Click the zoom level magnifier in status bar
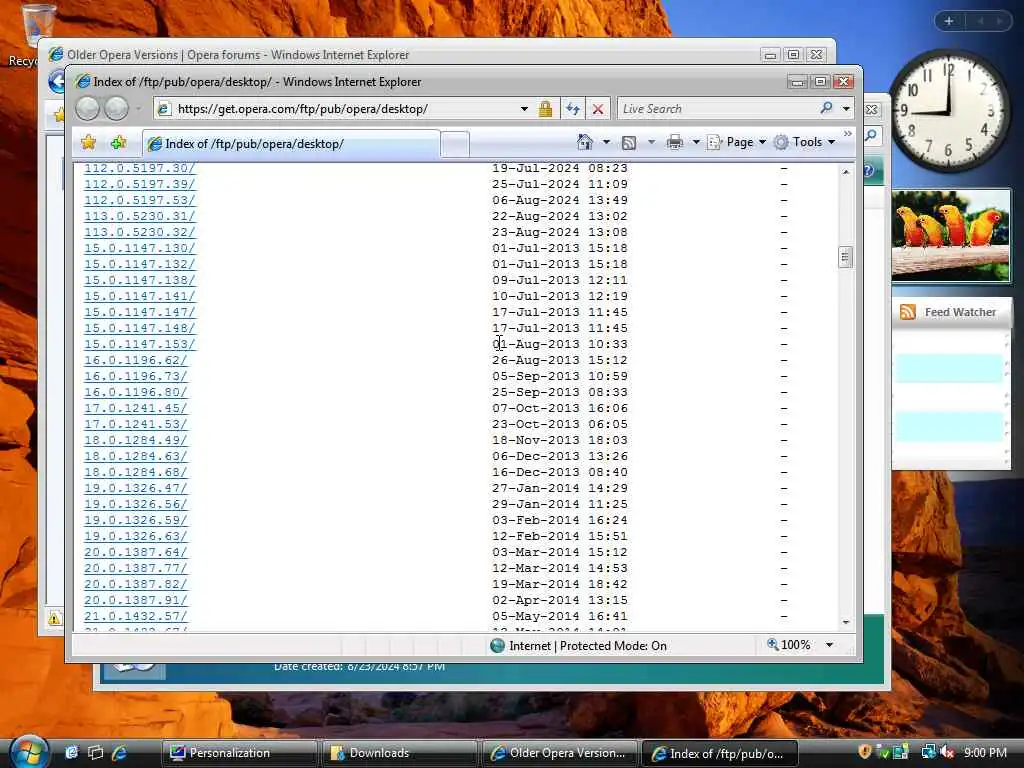 (773, 645)
